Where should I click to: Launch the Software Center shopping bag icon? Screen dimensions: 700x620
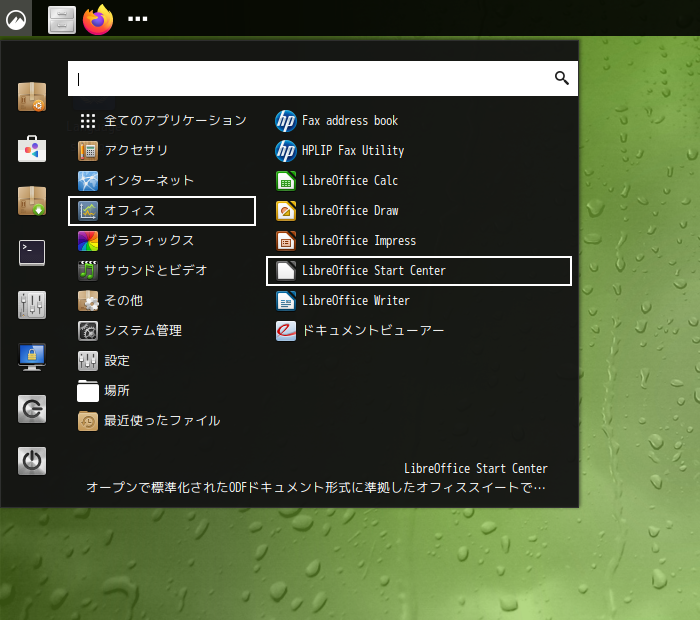(x=32, y=149)
